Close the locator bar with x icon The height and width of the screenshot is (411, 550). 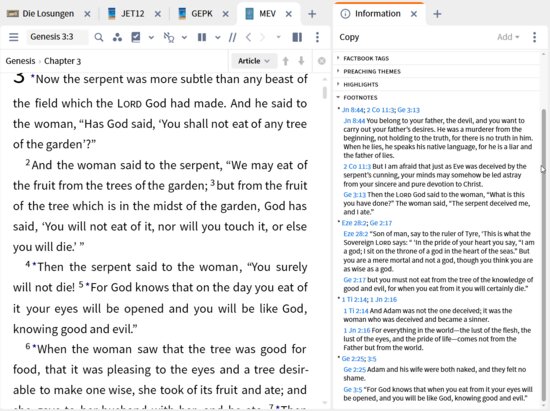click(321, 61)
